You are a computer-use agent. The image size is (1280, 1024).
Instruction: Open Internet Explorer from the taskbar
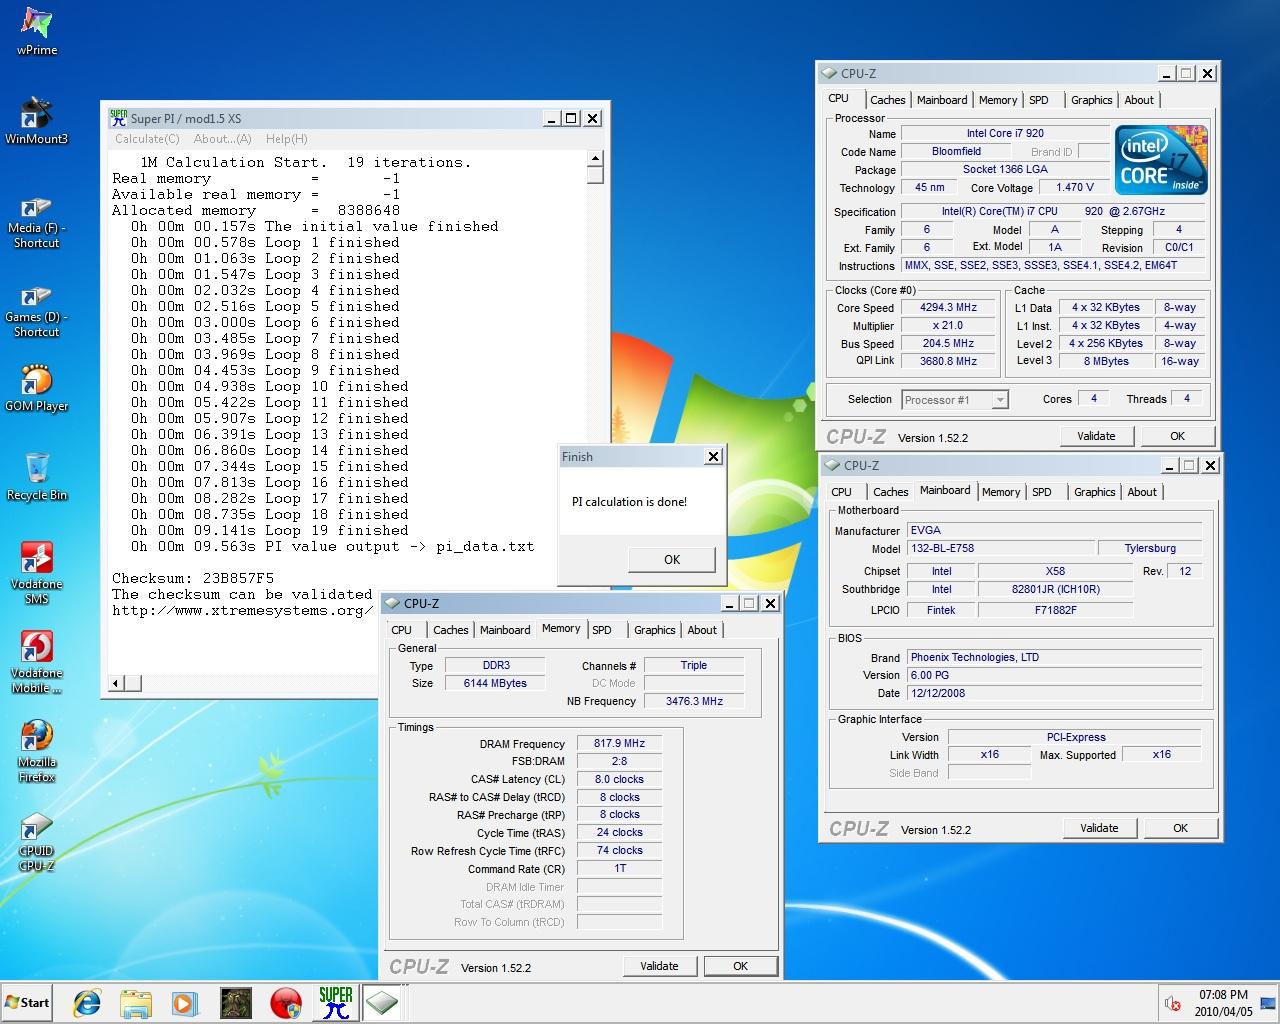pos(87,1003)
